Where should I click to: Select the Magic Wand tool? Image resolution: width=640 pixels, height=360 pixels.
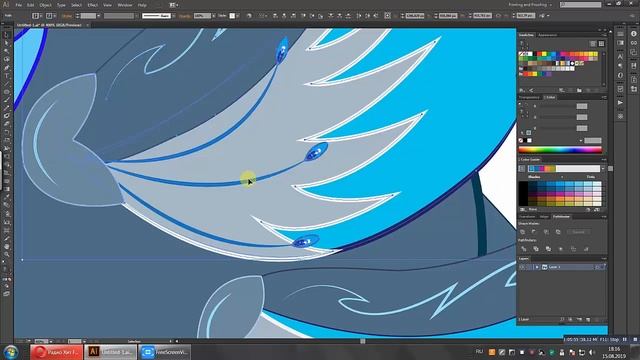tap(6, 51)
